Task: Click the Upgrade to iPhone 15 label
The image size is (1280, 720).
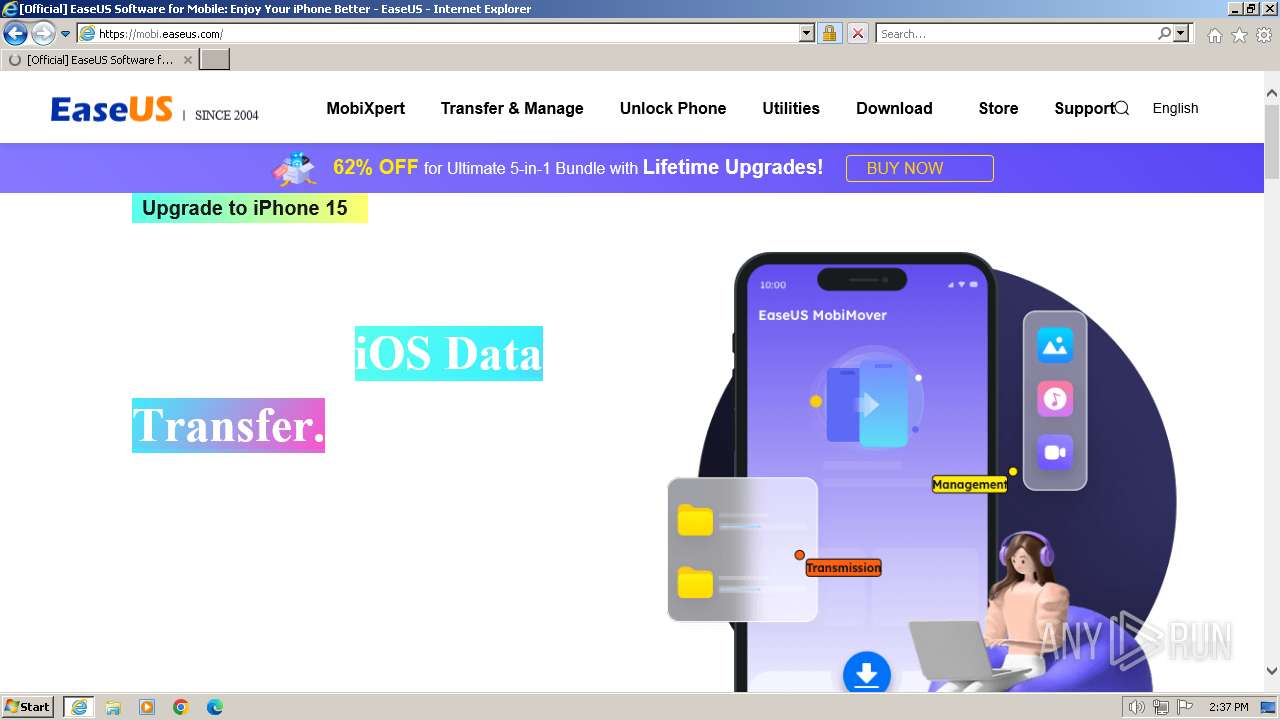Action: [249, 208]
